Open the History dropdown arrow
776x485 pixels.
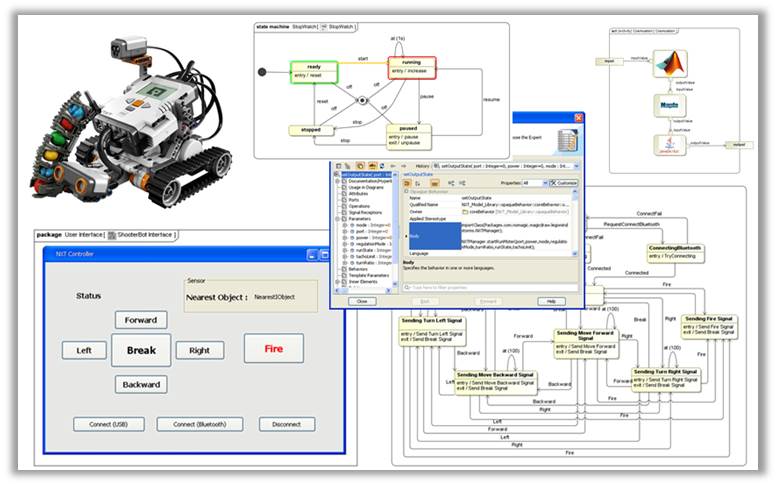(x=576, y=166)
